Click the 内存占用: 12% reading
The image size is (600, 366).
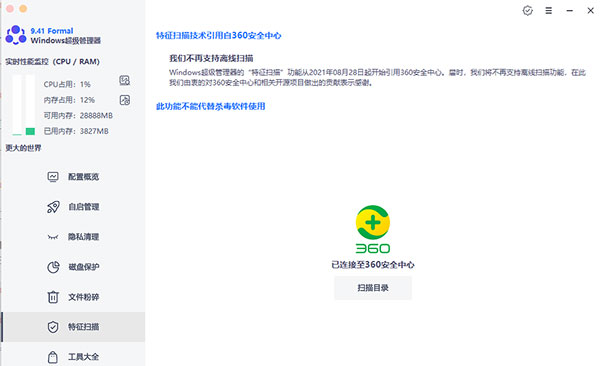[69, 100]
